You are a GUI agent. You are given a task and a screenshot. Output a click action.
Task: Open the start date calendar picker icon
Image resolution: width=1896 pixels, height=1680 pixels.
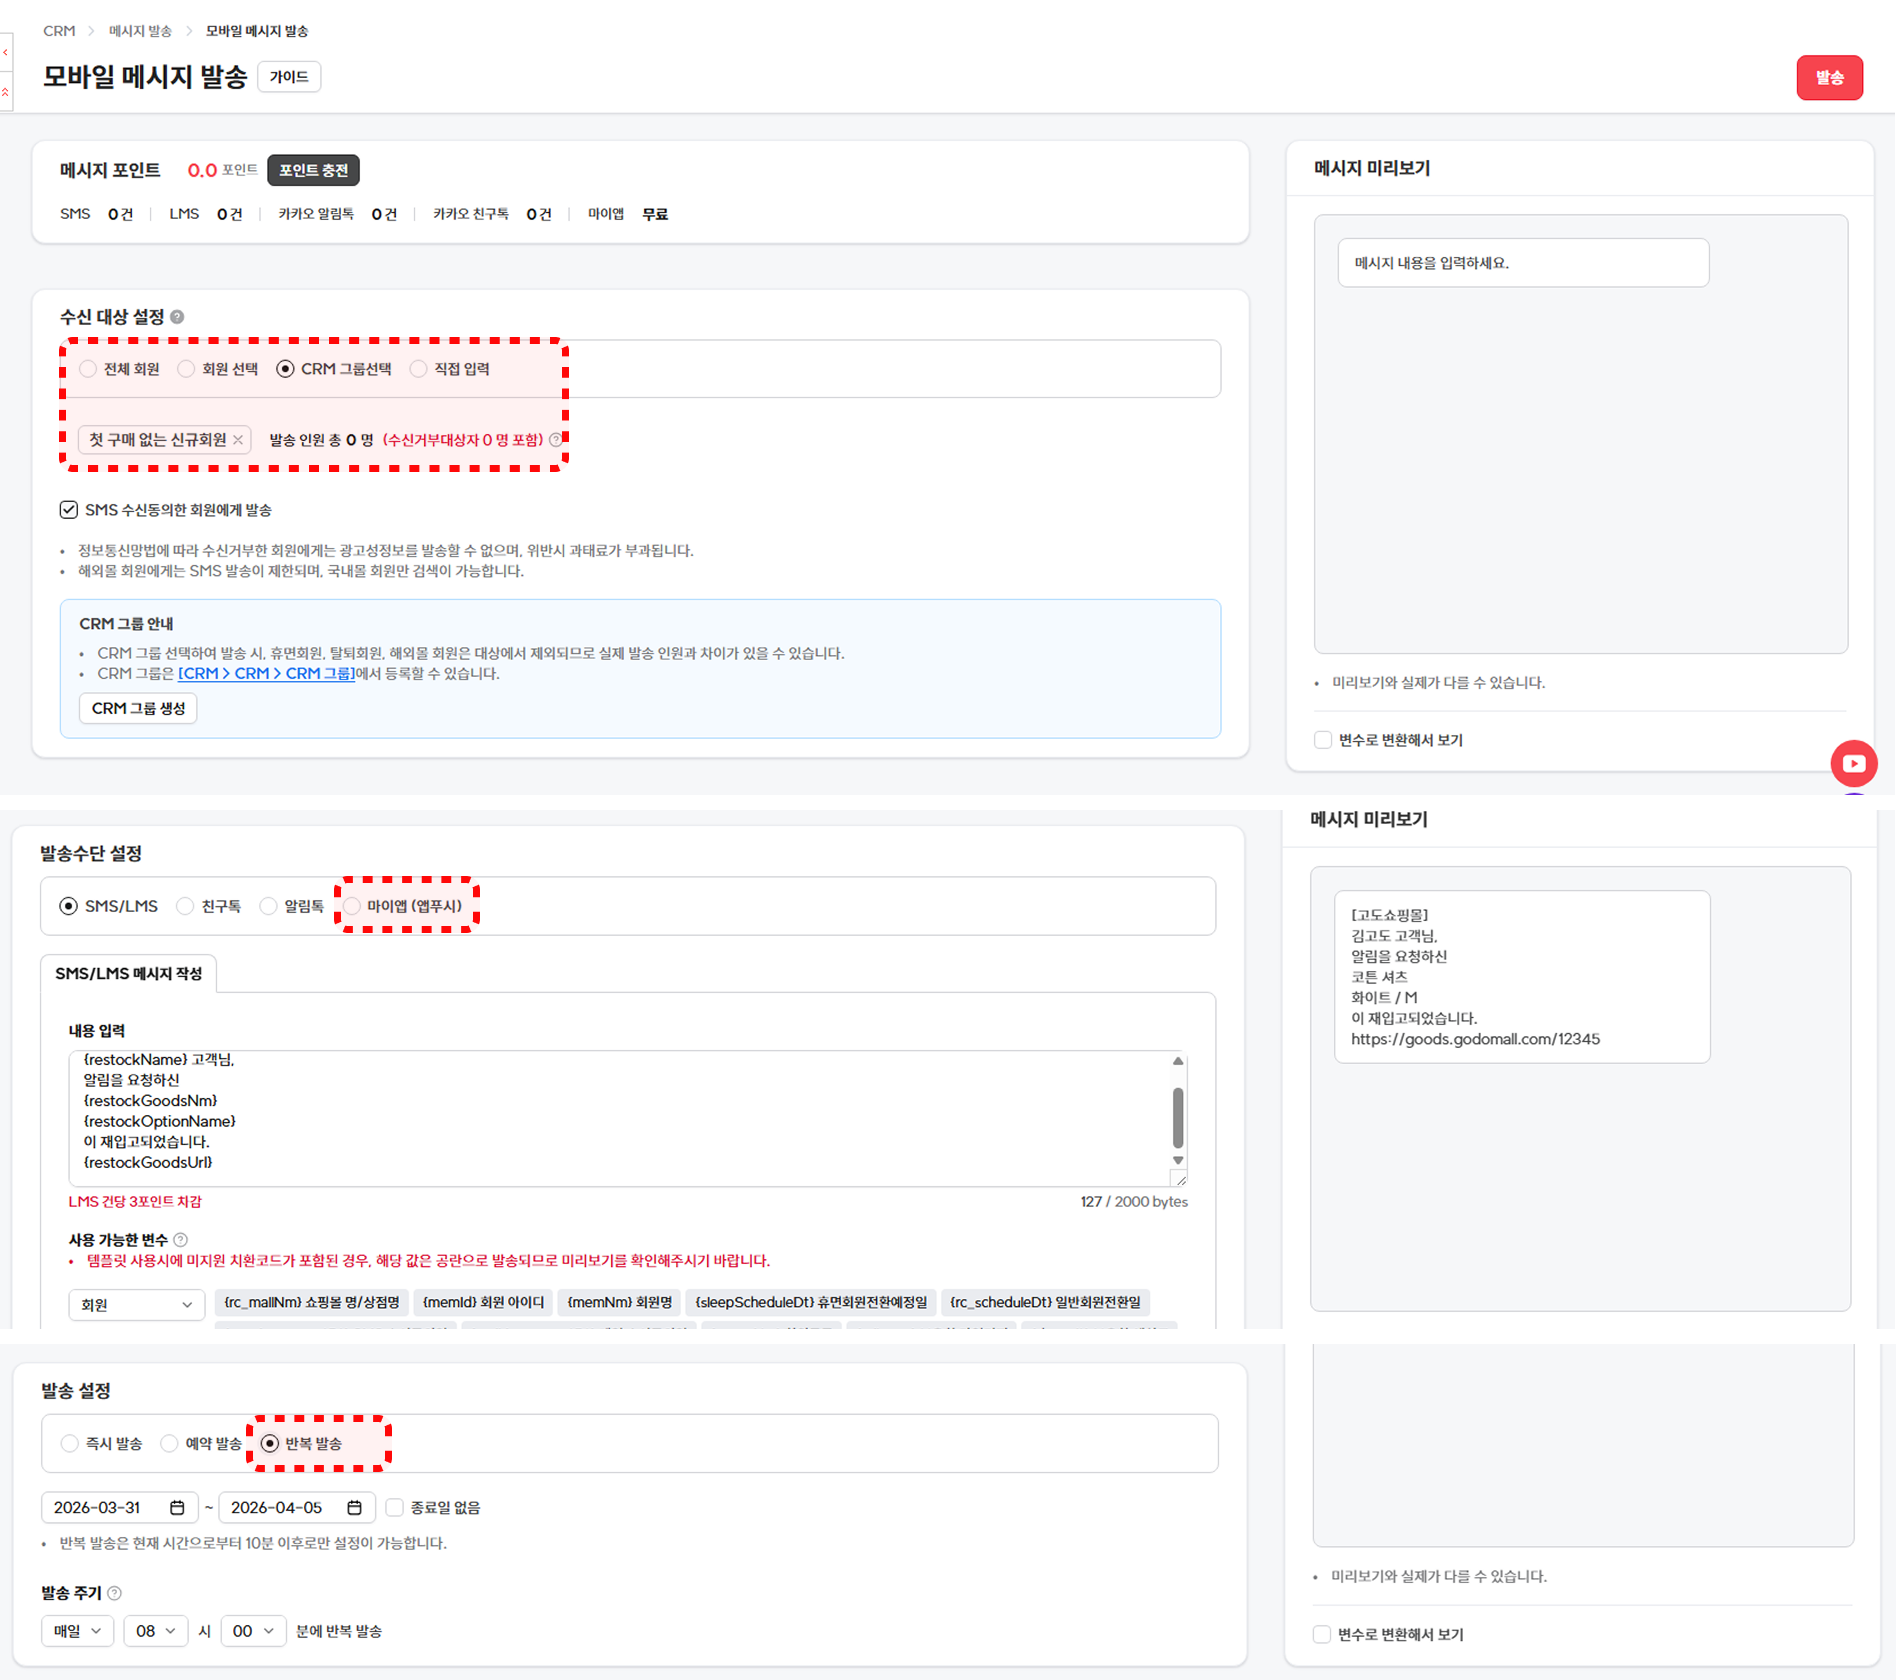177,1507
